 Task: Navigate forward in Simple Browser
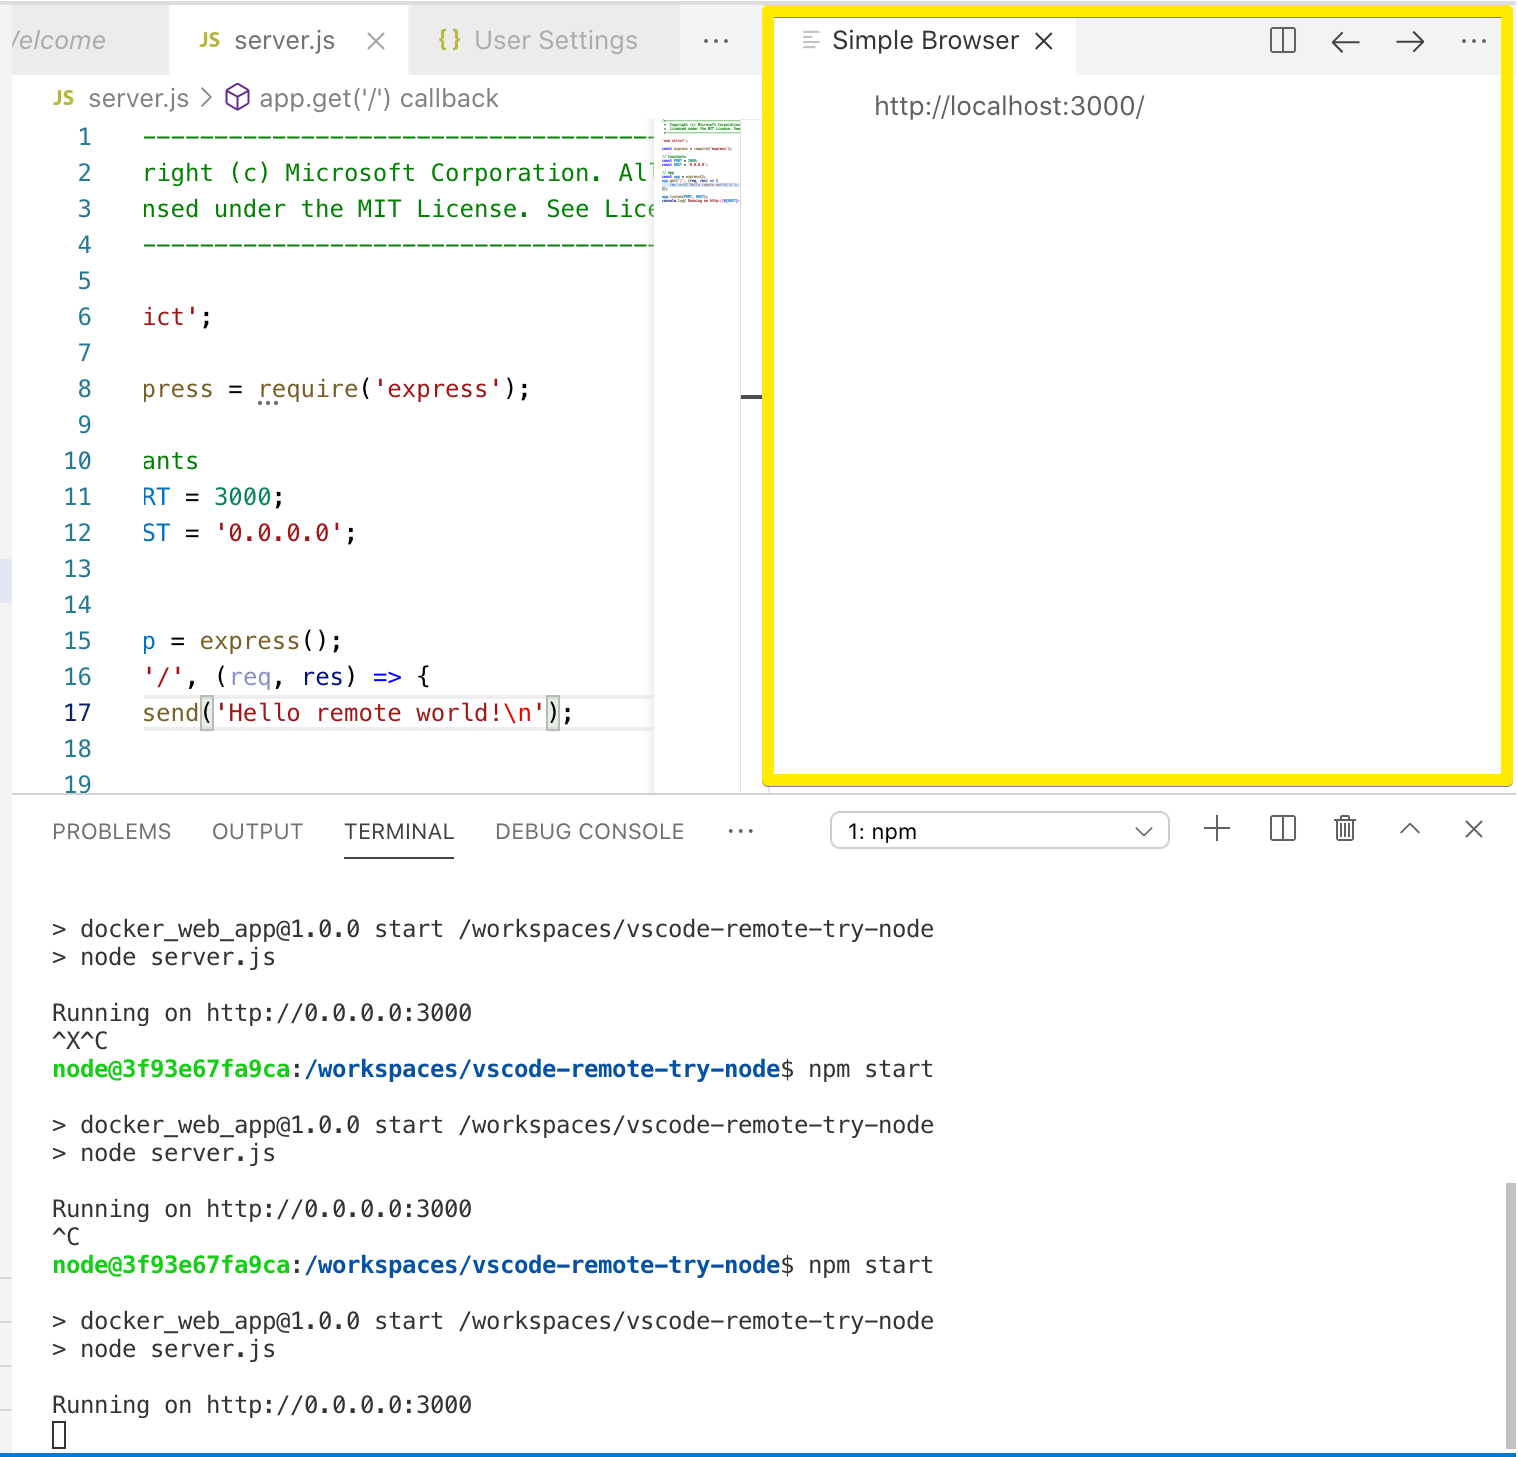[x=1409, y=41]
